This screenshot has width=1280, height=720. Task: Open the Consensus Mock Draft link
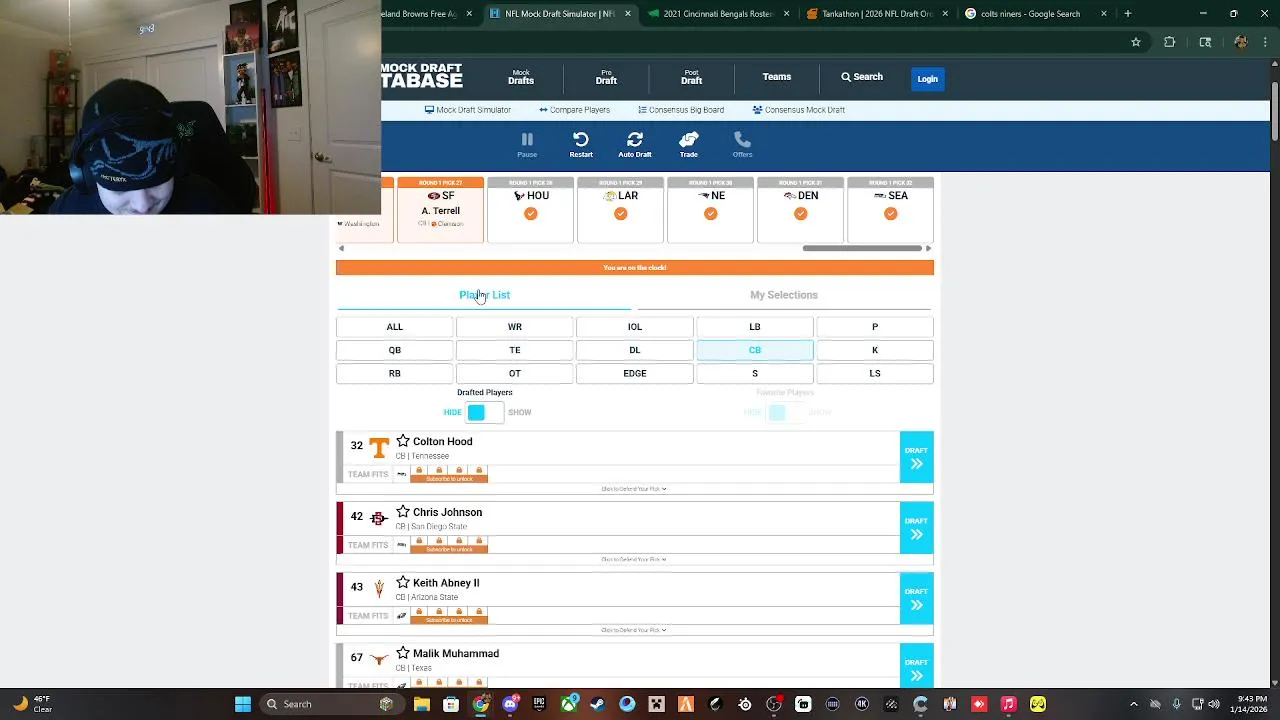pos(799,110)
